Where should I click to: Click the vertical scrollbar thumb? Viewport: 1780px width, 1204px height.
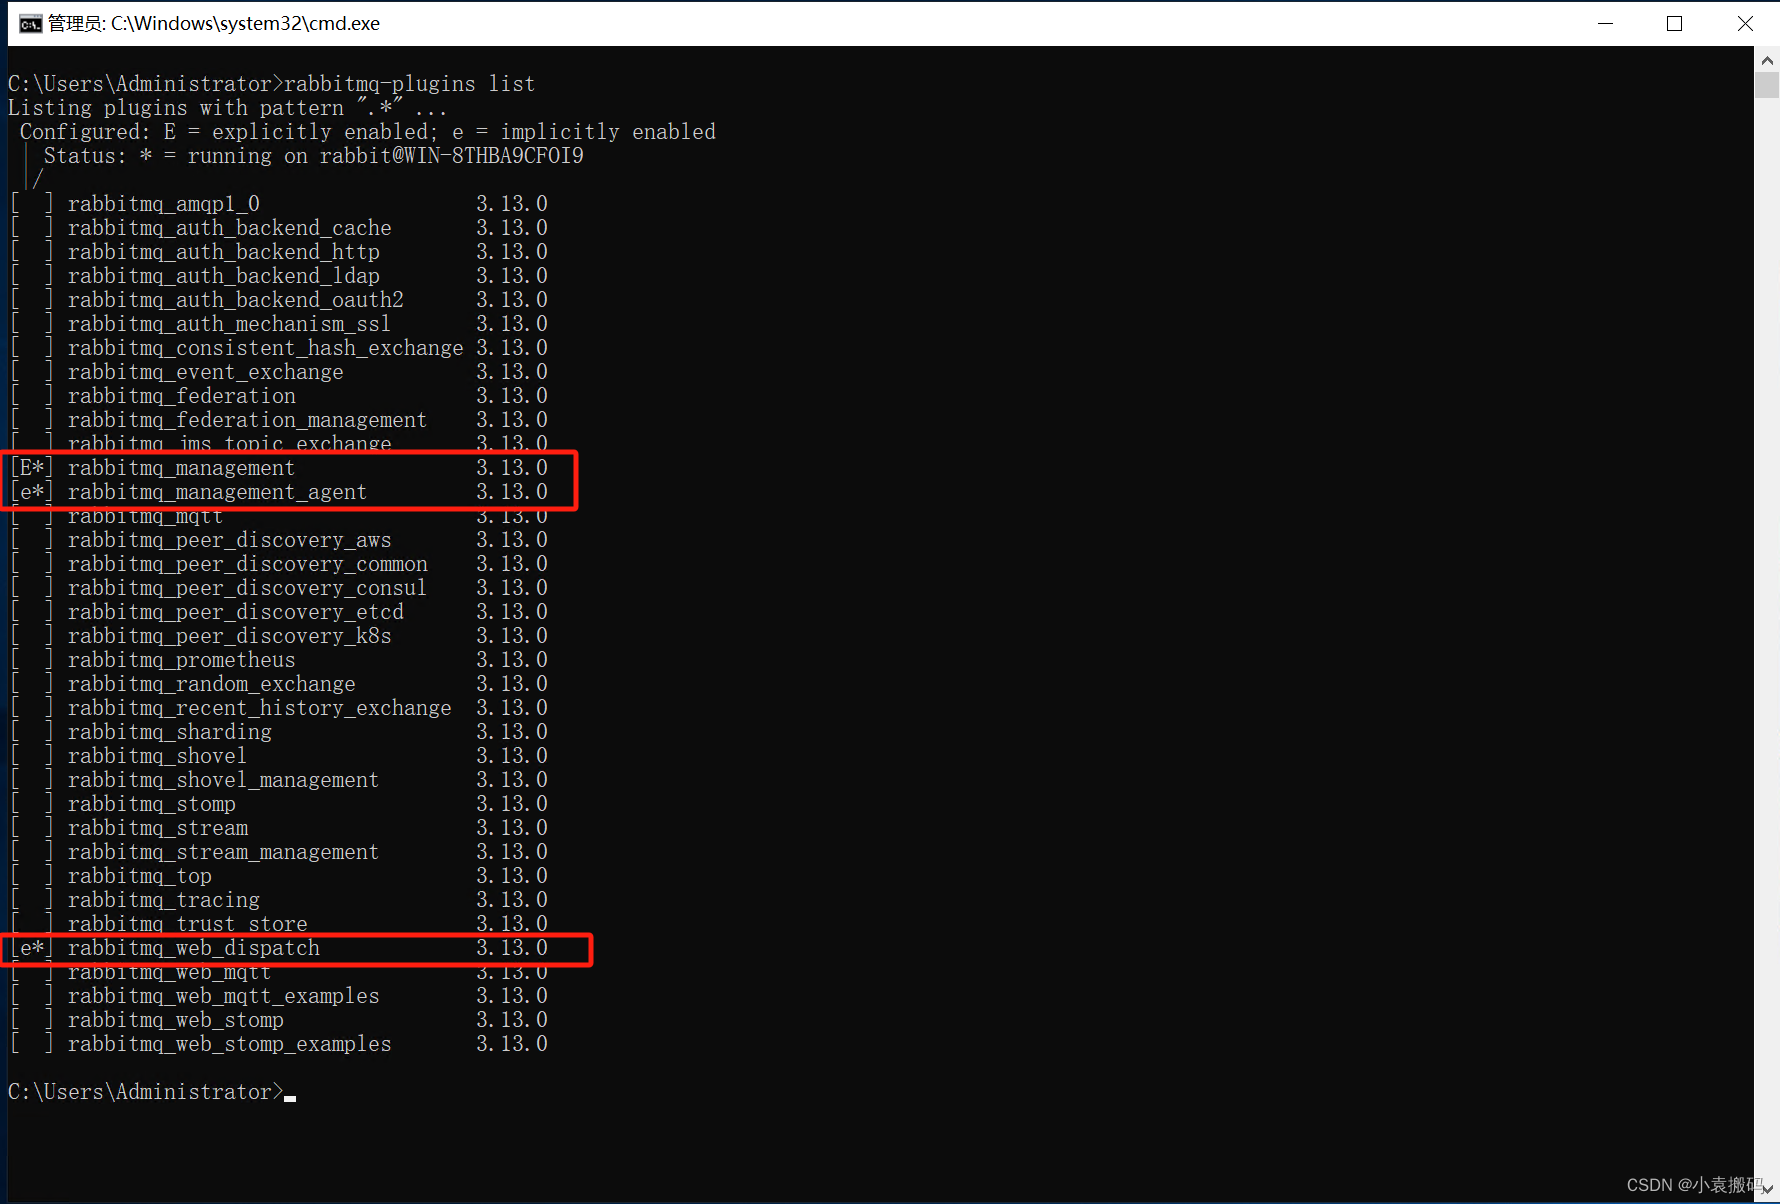click(x=1767, y=85)
